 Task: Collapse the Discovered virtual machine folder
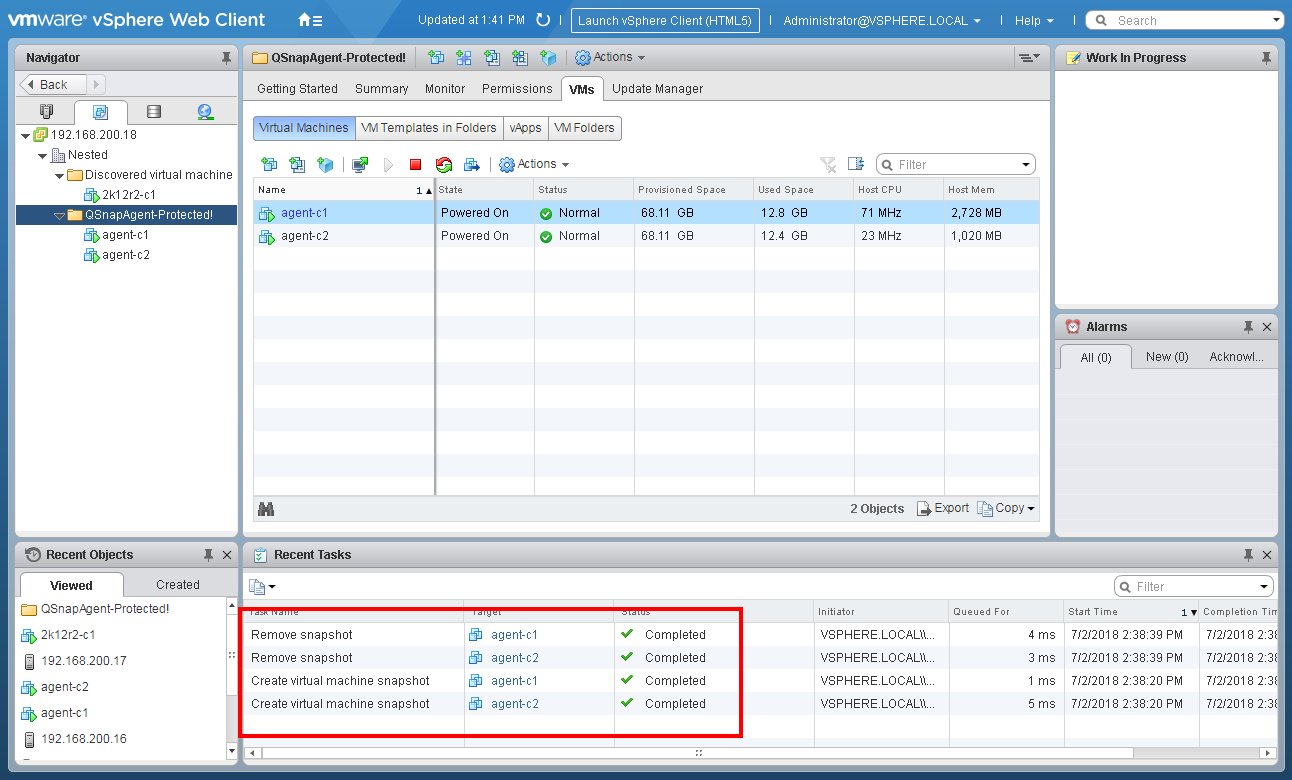(x=60, y=175)
